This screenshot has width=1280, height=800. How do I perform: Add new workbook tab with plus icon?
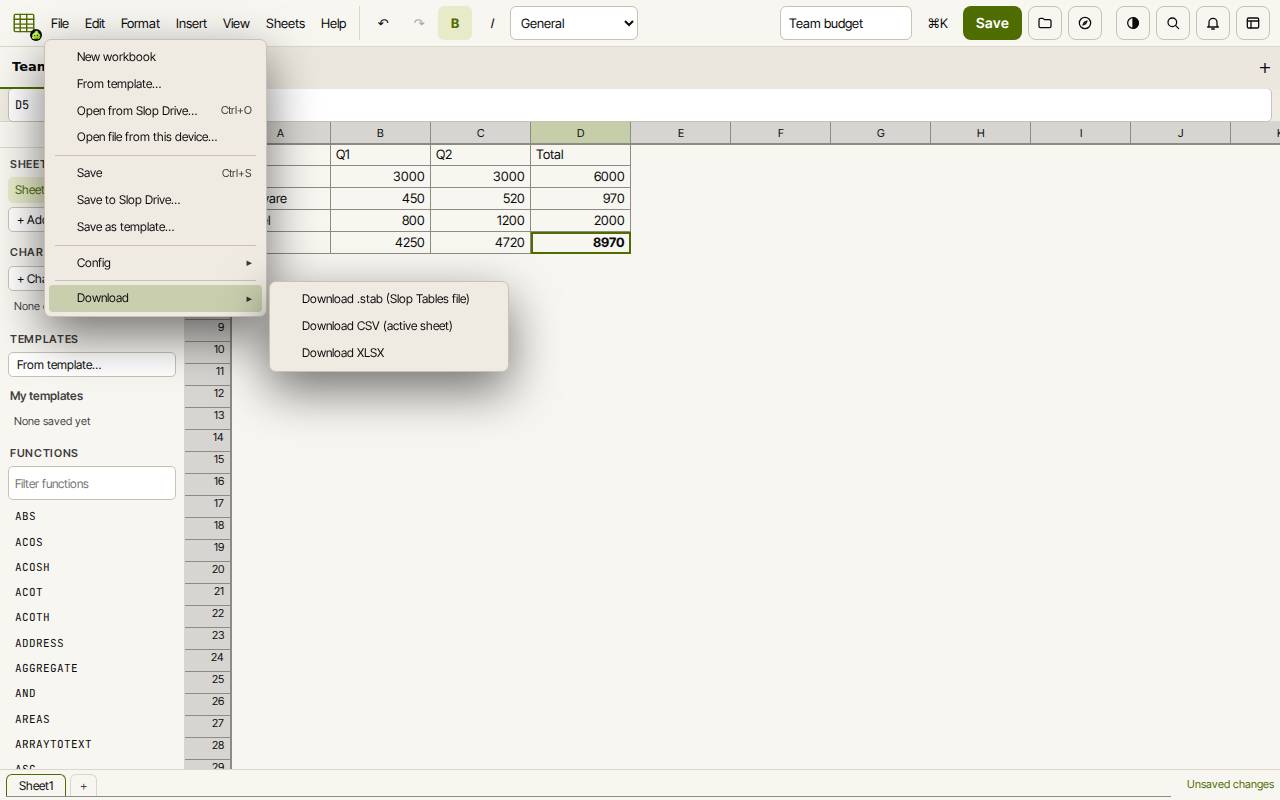coord(1264,68)
